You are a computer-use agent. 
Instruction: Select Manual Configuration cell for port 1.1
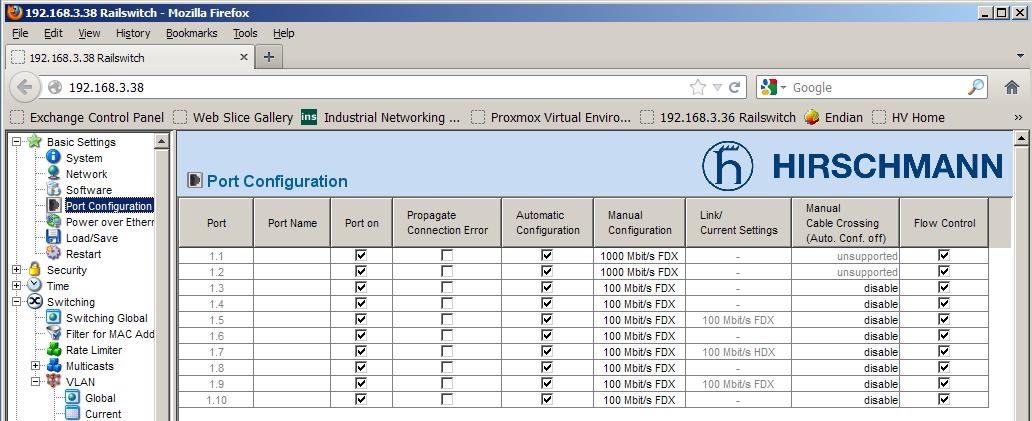(639, 255)
